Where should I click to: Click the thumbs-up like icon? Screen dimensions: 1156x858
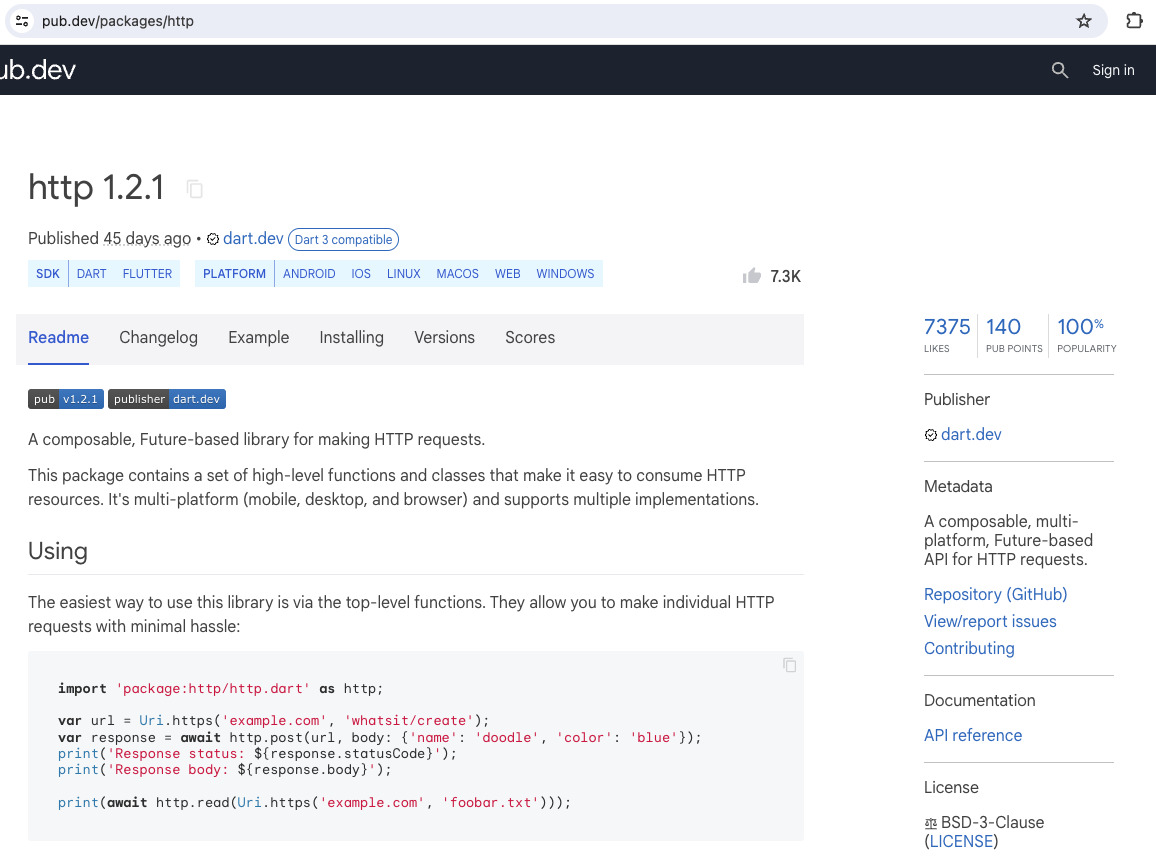pyautogui.click(x=752, y=276)
